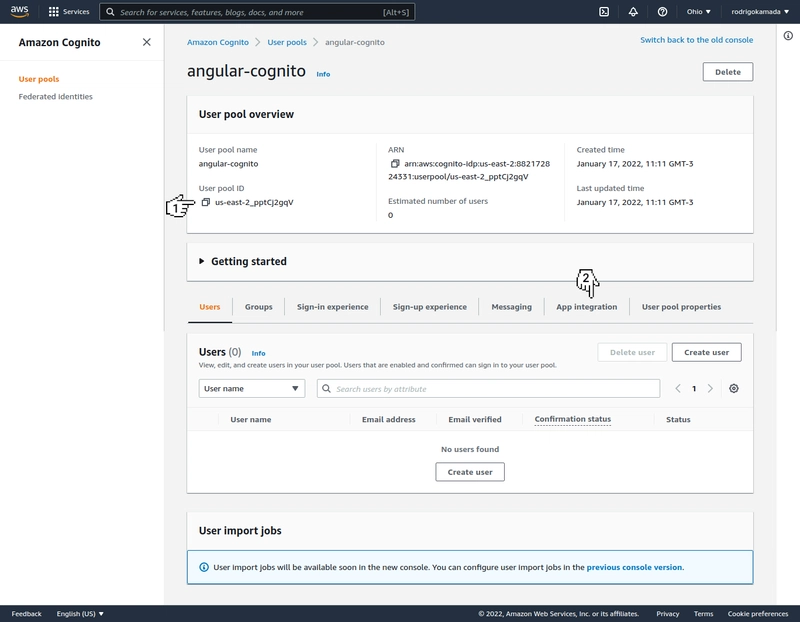Open users table settings gear
The image size is (800, 622).
coord(734,389)
